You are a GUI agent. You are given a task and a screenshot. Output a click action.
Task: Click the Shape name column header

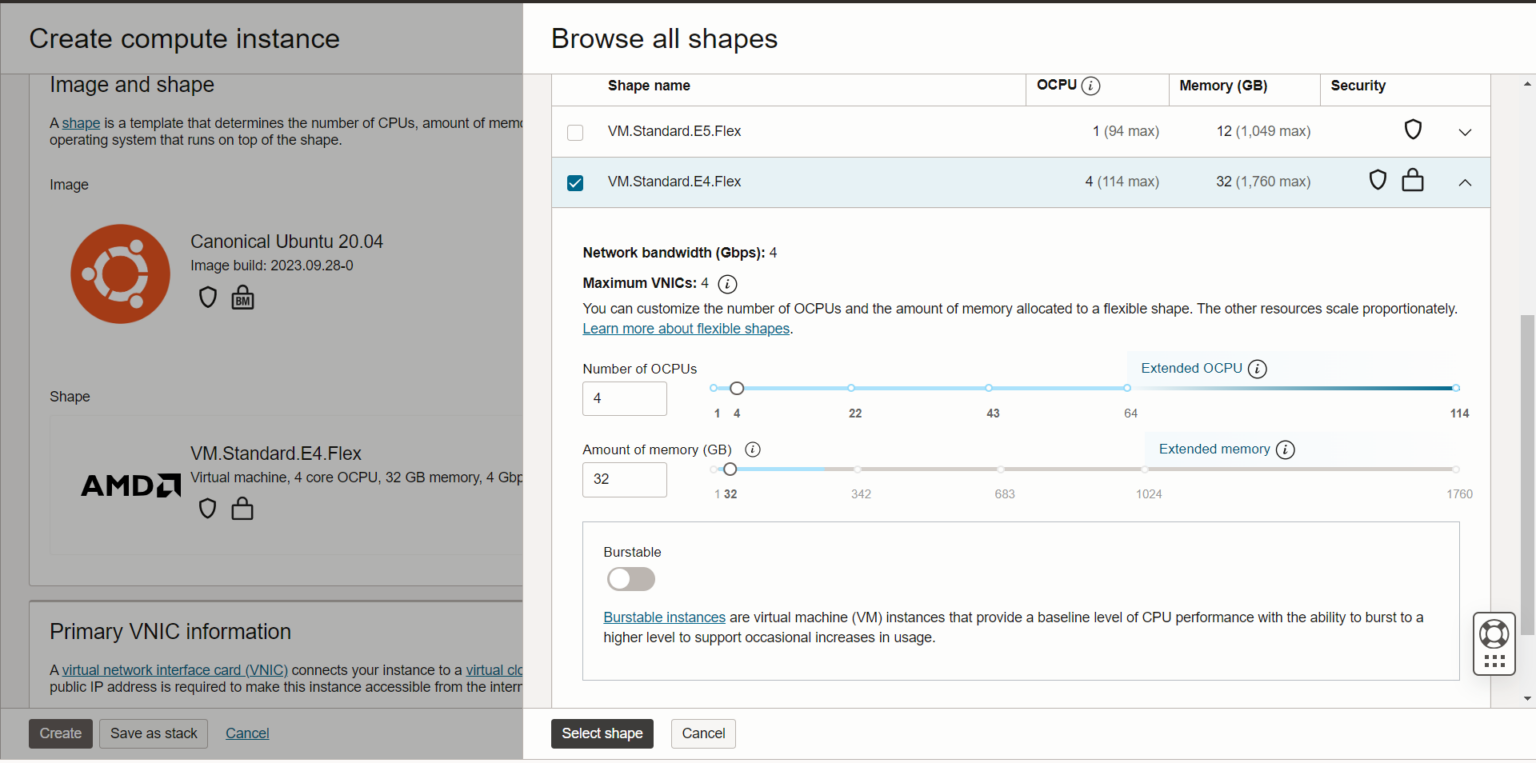click(649, 86)
